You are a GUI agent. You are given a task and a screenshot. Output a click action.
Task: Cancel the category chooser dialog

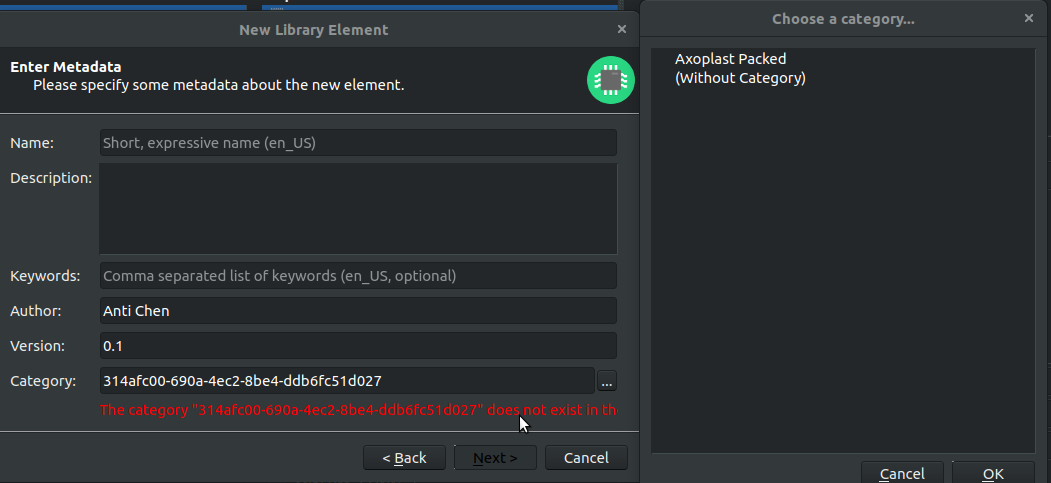[x=902, y=473]
